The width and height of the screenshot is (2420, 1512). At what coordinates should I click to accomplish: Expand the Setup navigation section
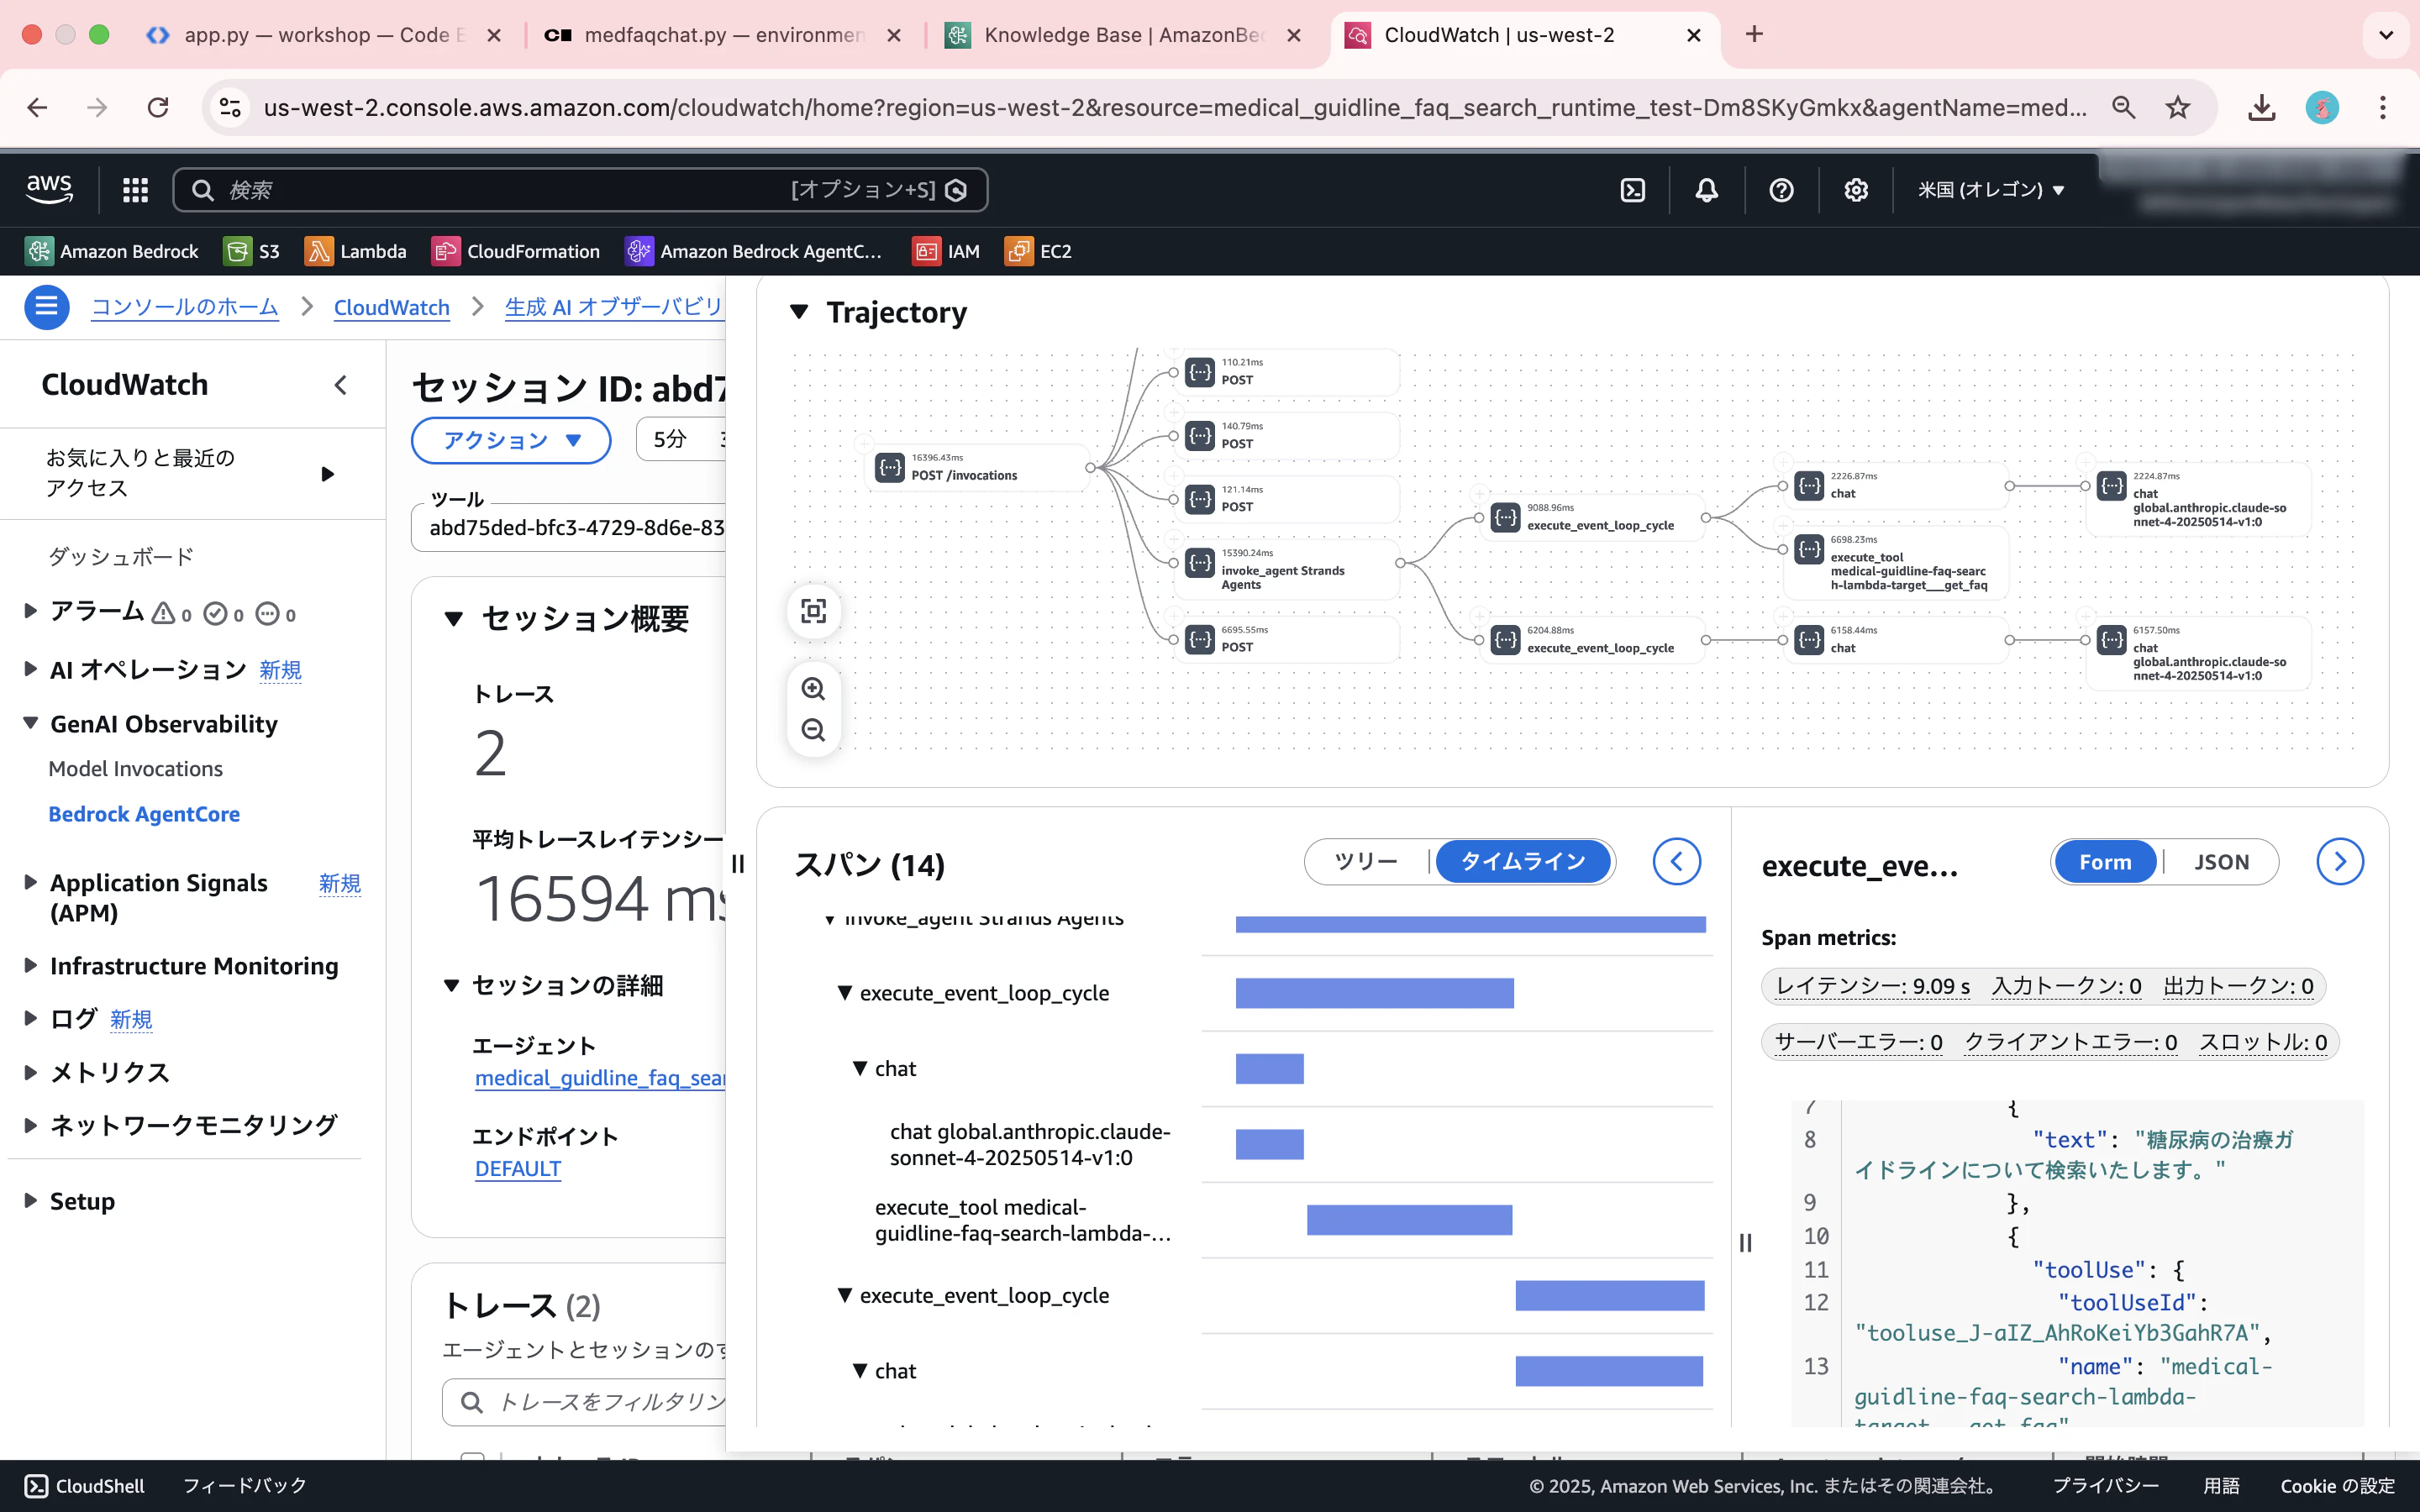[30, 1200]
